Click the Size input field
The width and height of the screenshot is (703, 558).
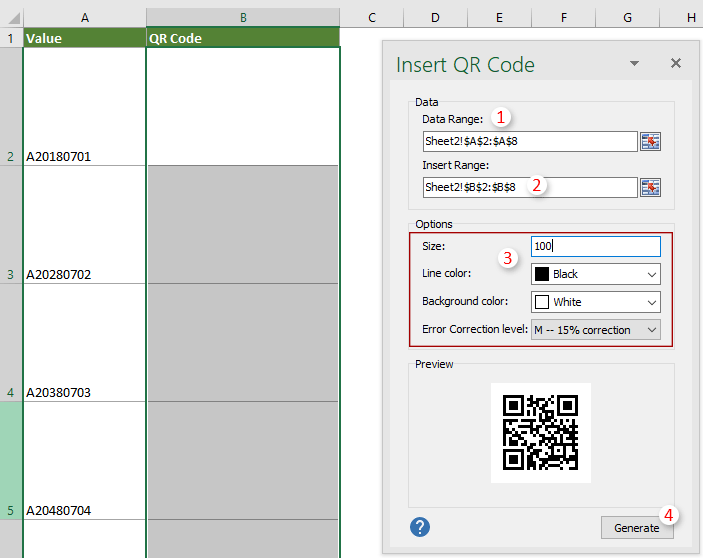(595, 247)
